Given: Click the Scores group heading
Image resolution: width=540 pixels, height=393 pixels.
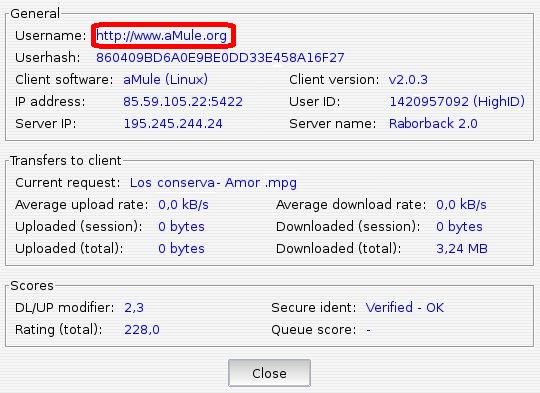Looking at the screenshot, I should click(32, 286).
